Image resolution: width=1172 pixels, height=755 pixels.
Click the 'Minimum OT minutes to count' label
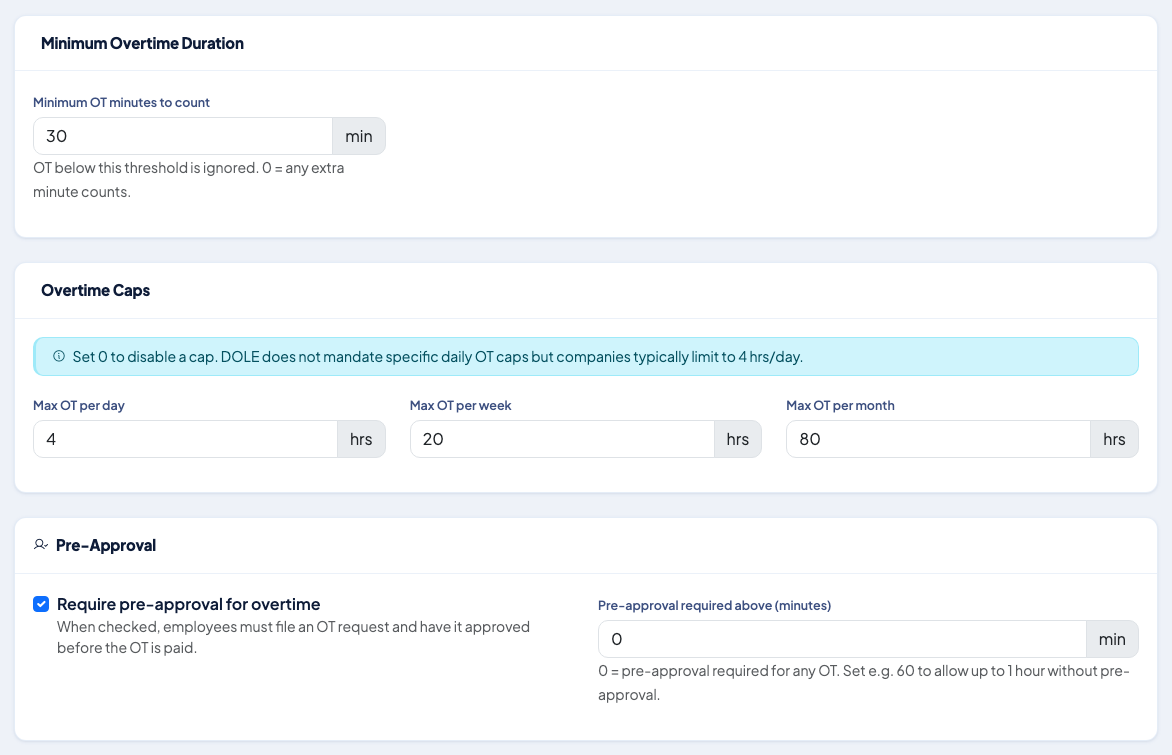[x=121, y=102]
